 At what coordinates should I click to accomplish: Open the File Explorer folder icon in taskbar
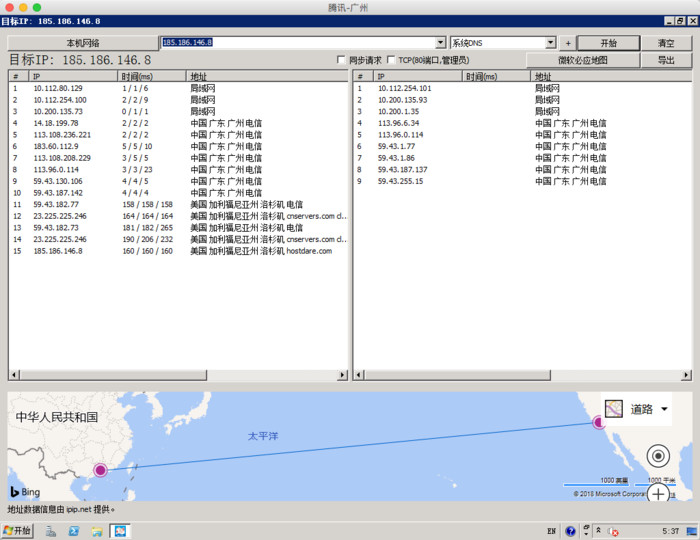coord(97,531)
